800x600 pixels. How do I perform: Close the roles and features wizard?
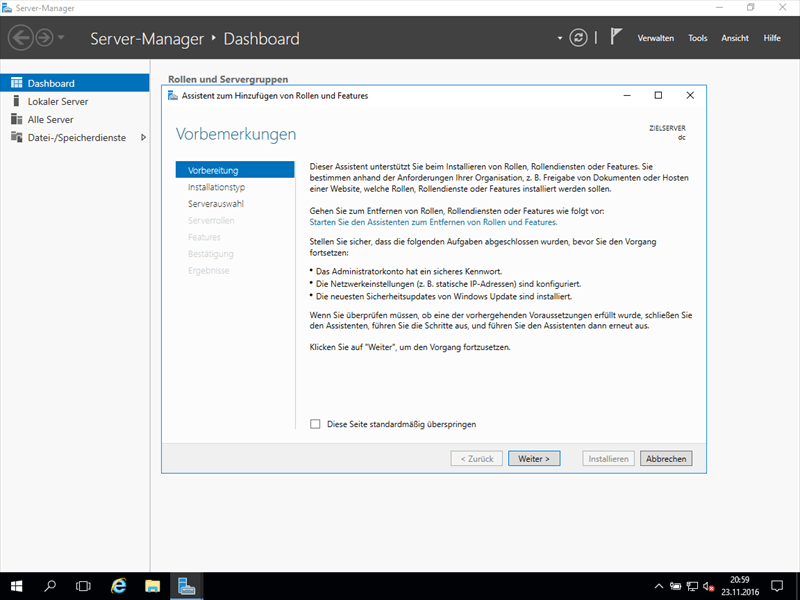[690, 95]
